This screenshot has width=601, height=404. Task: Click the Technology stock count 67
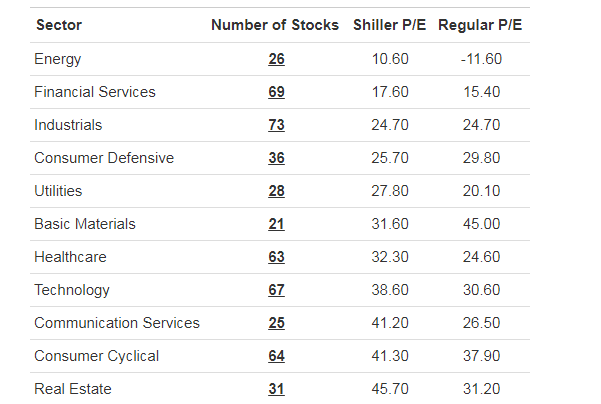tap(276, 290)
